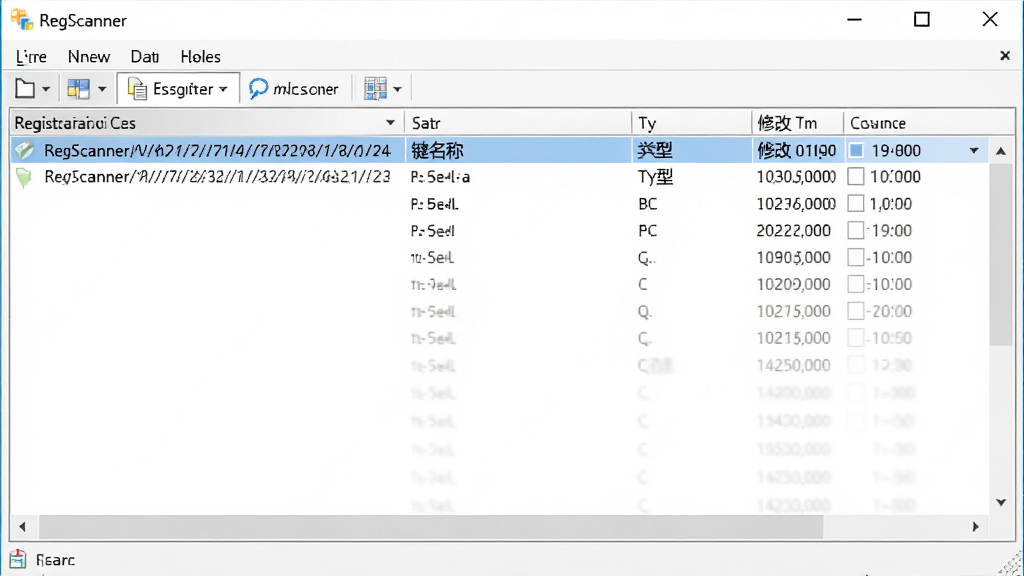Click the Ty型 type cell
The image size is (1024, 576).
pyautogui.click(x=655, y=177)
